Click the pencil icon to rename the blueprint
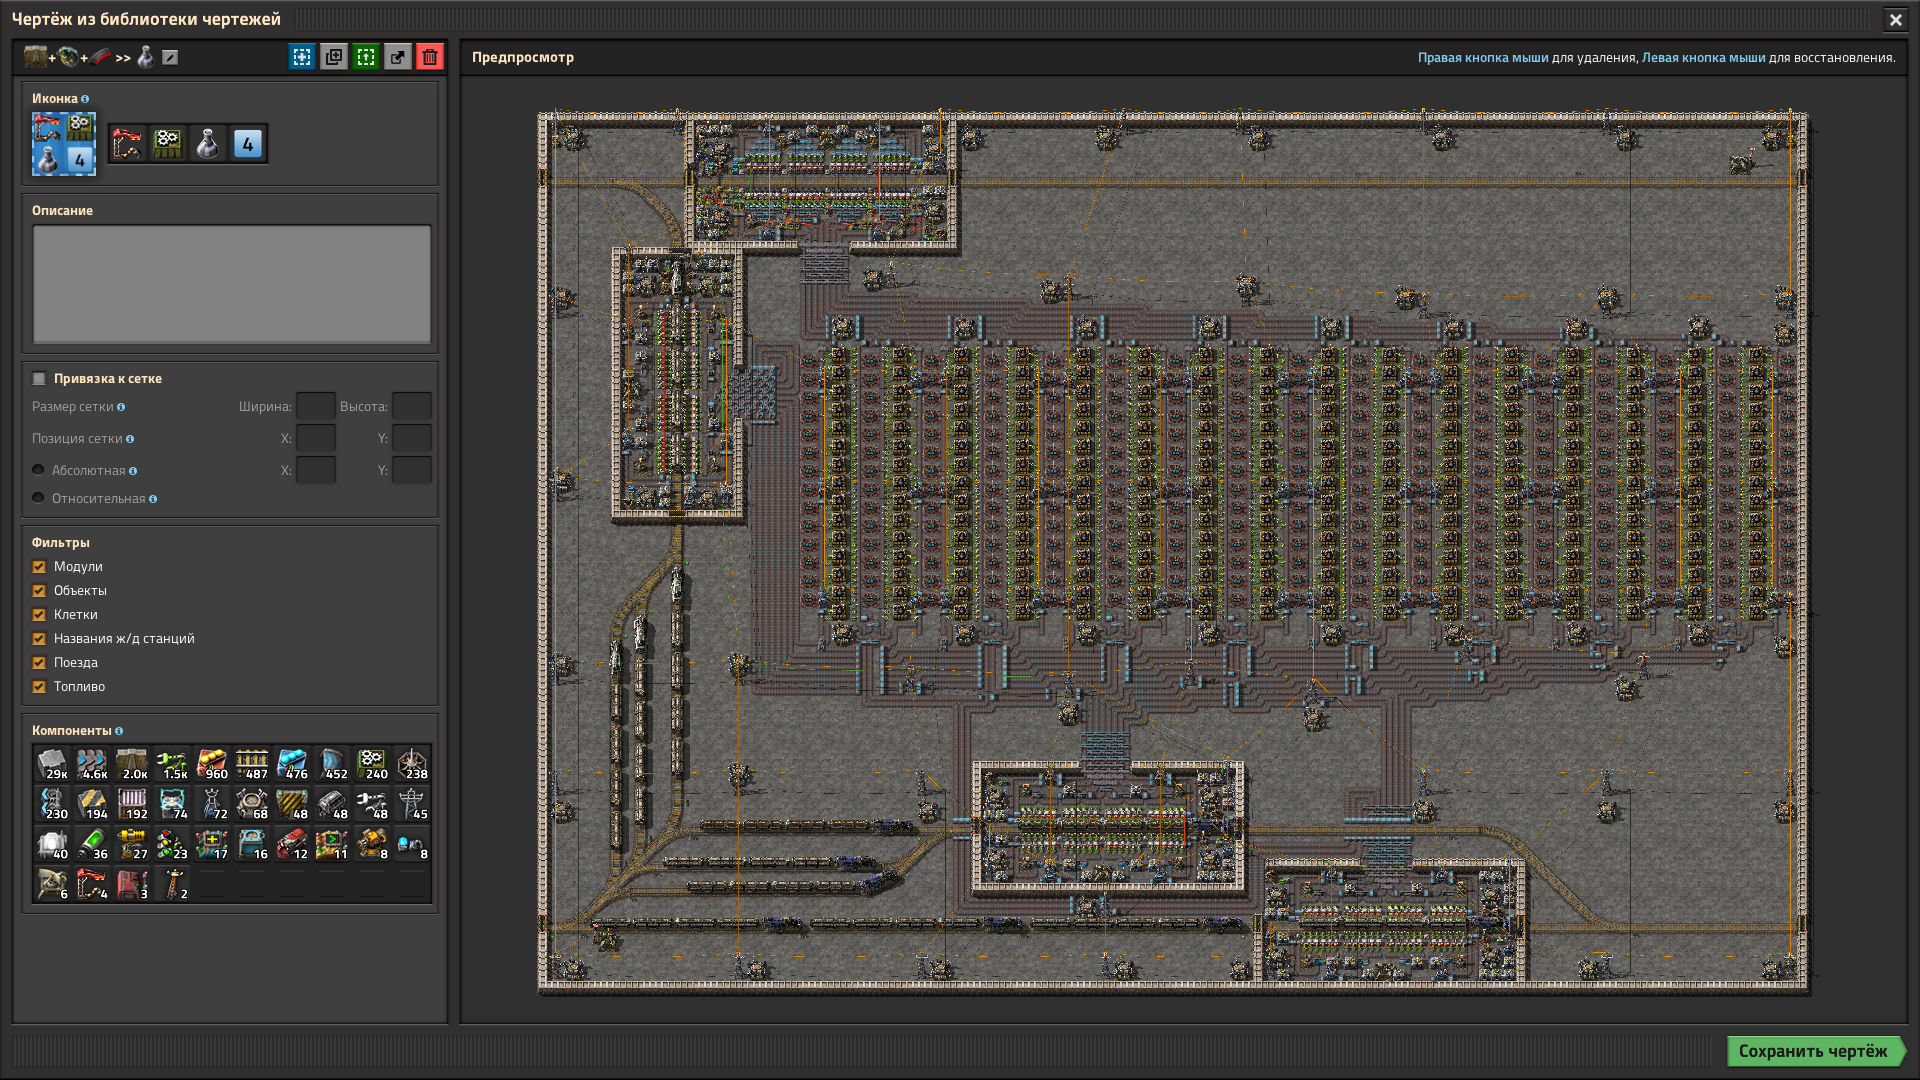Viewport: 1920px width, 1080px height. click(x=170, y=57)
